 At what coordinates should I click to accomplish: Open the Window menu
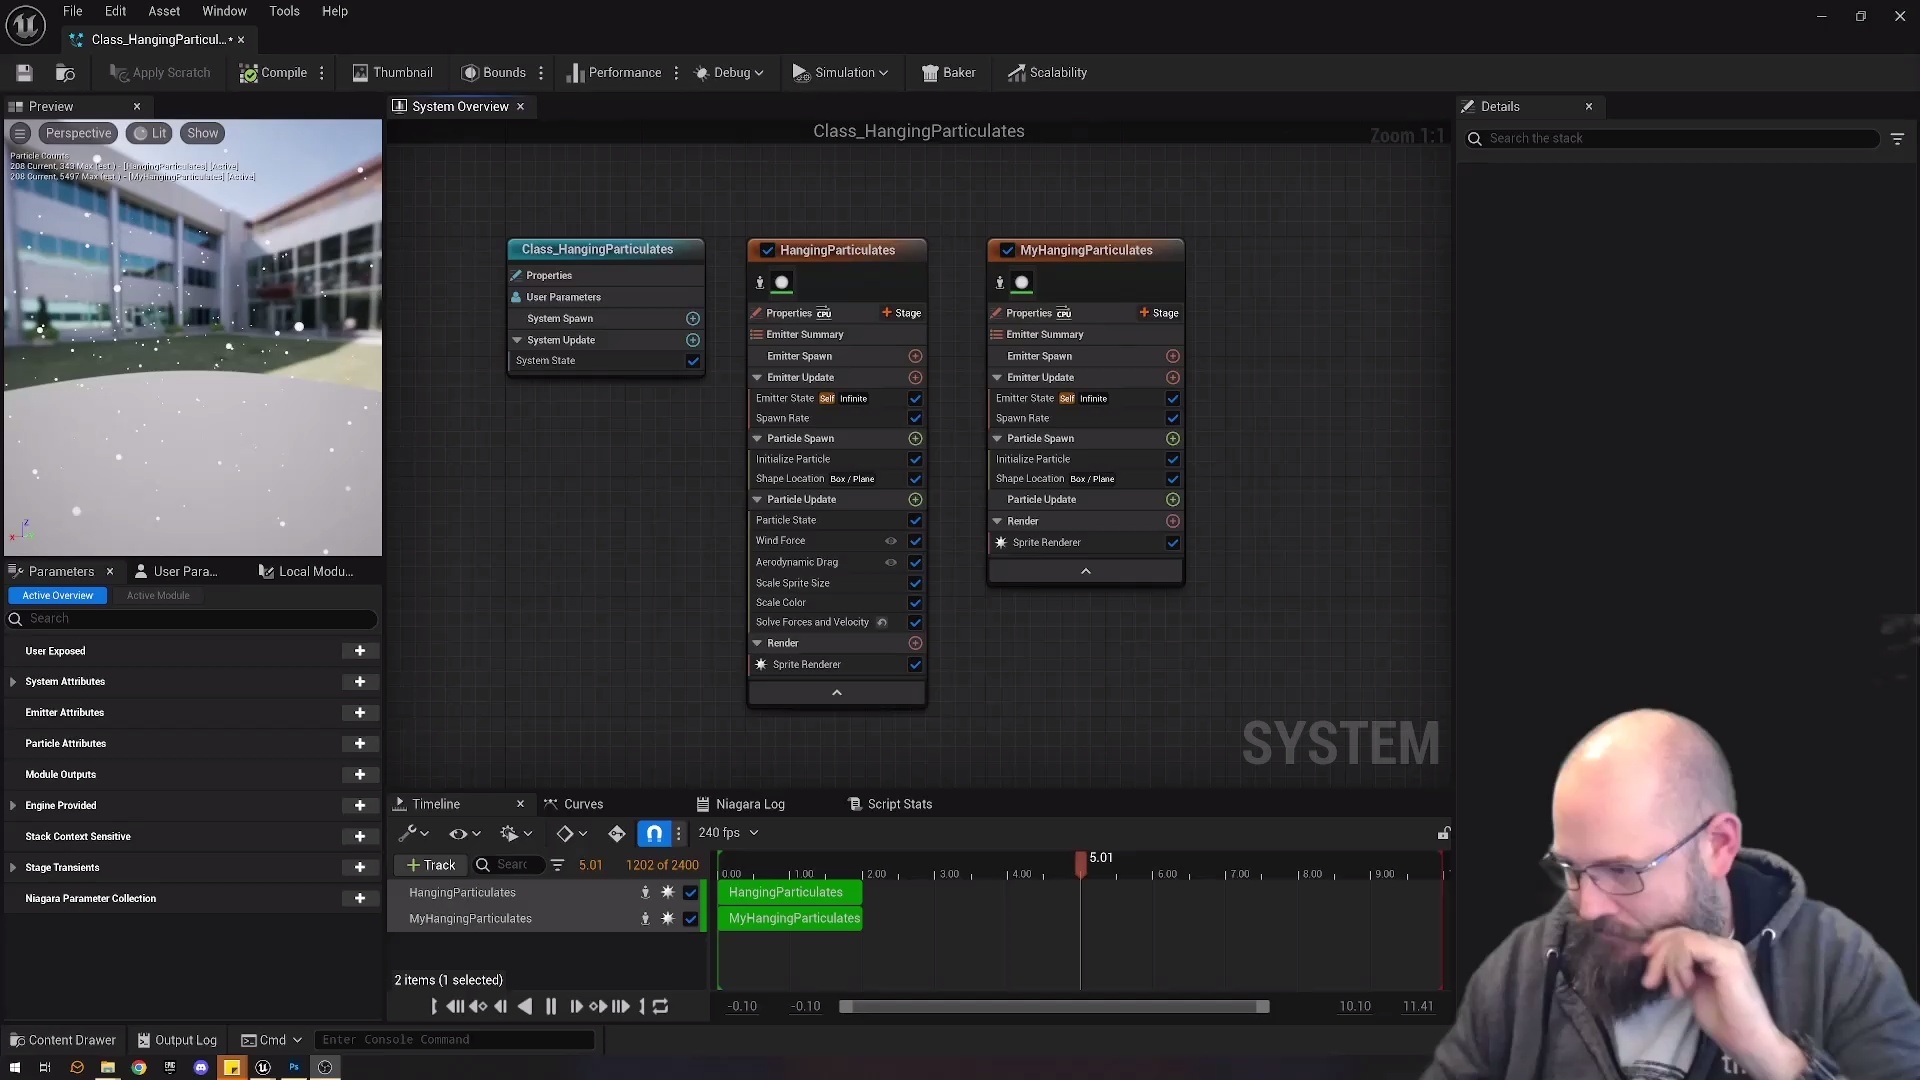pyautogui.click(x=224, y=11)
